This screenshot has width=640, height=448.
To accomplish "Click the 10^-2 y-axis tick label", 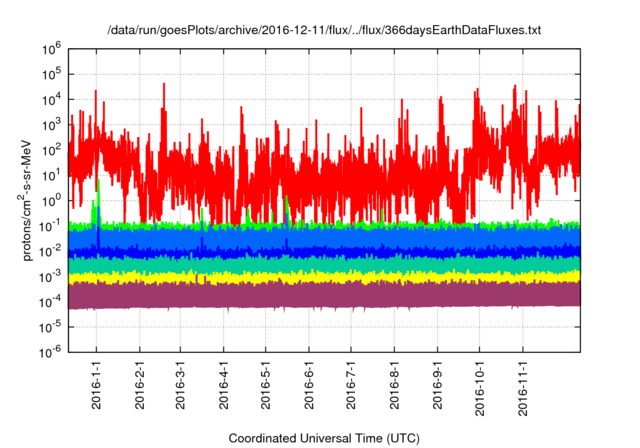I will 51,251.
